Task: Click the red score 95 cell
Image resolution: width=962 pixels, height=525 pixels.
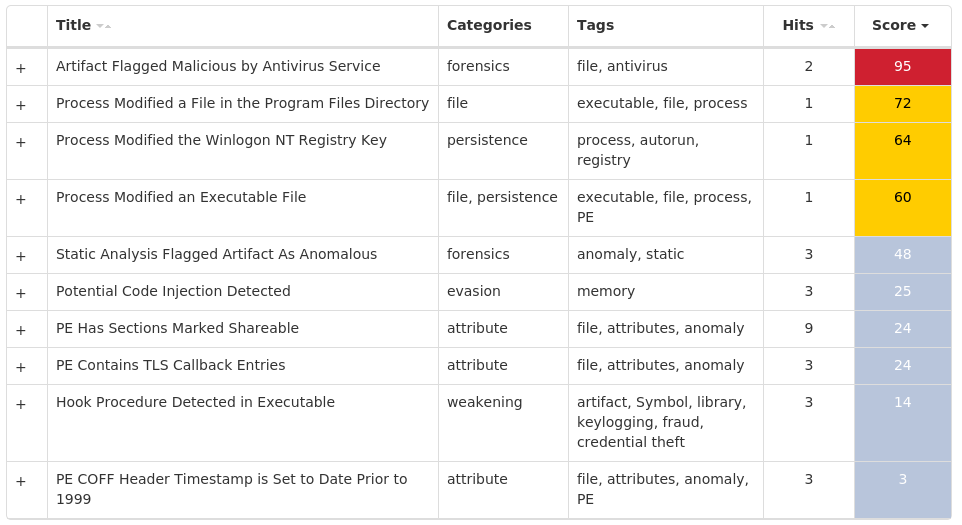Action: click(902, 67)
